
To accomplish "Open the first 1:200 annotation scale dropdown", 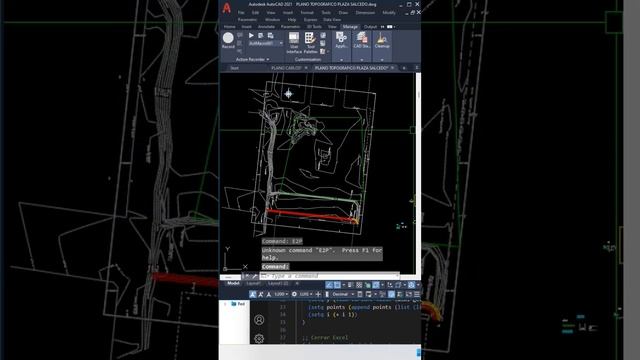I will coord(281,294).
